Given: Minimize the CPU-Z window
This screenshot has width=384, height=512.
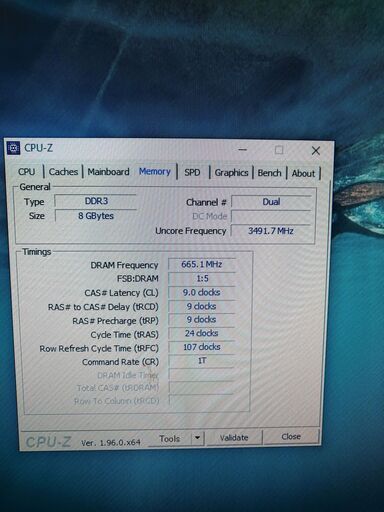Looking at the screenshot, I should click(x=243, y=150).
